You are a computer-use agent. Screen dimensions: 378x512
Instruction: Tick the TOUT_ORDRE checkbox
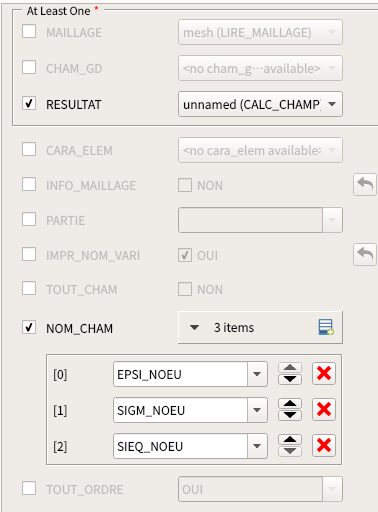pos(29,489)
